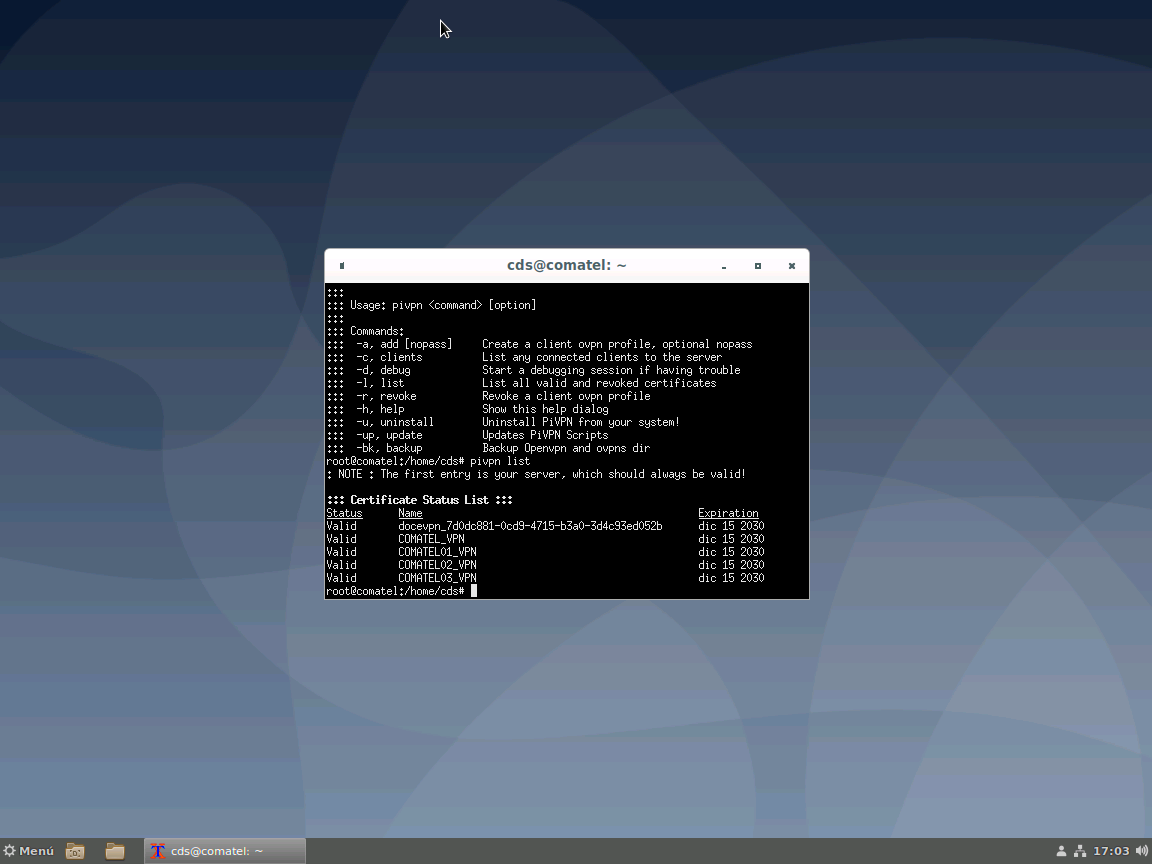
Task: Open the network connections tray icon
Action: (x=1080, y=851)
